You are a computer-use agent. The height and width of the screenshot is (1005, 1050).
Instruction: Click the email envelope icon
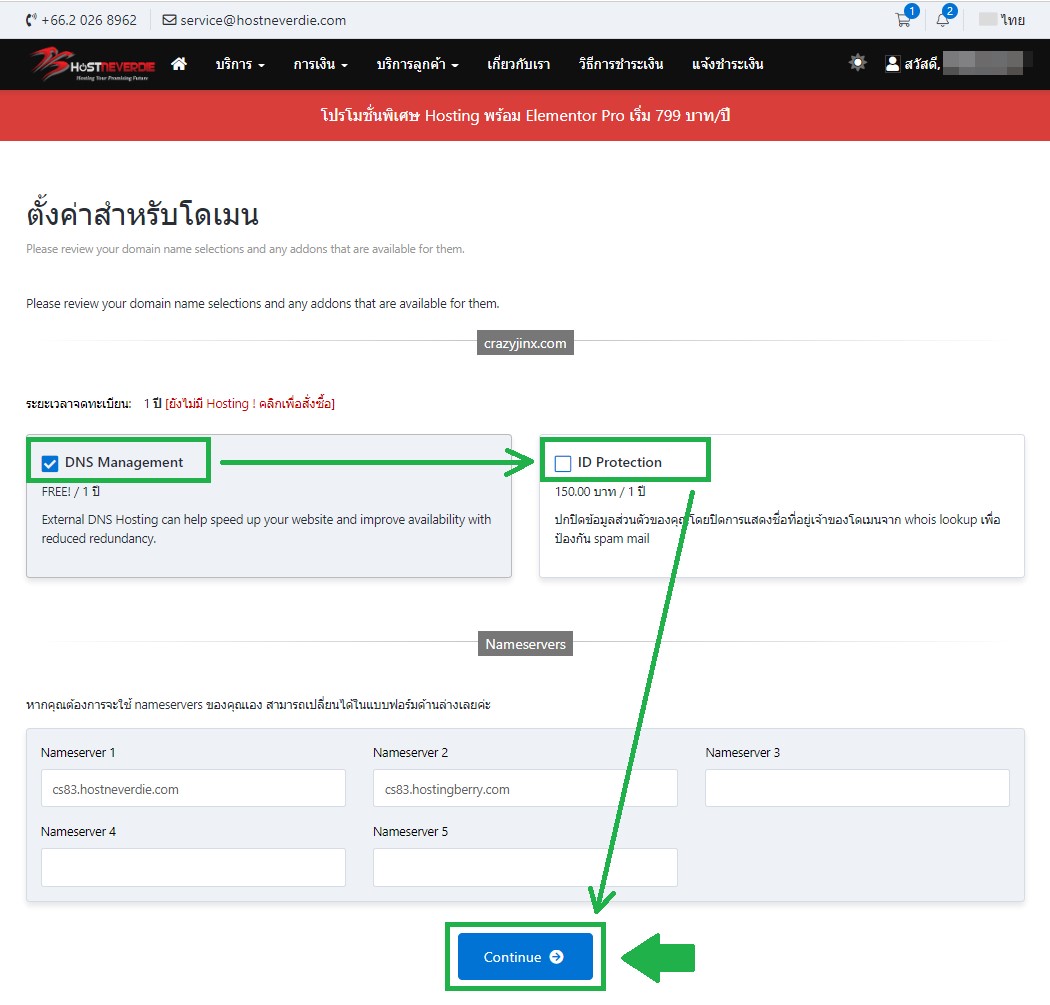coord(169,20)
